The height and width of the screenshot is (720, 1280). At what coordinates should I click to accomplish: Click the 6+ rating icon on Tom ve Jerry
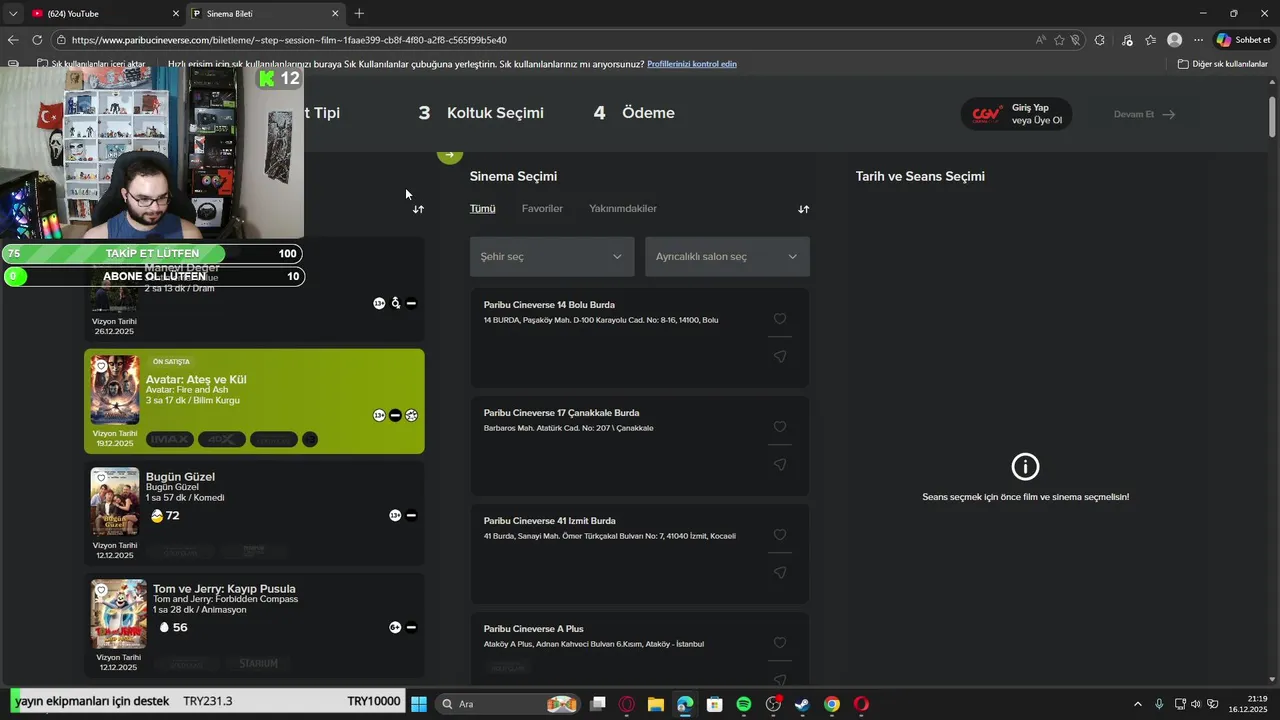click(395, 628)
